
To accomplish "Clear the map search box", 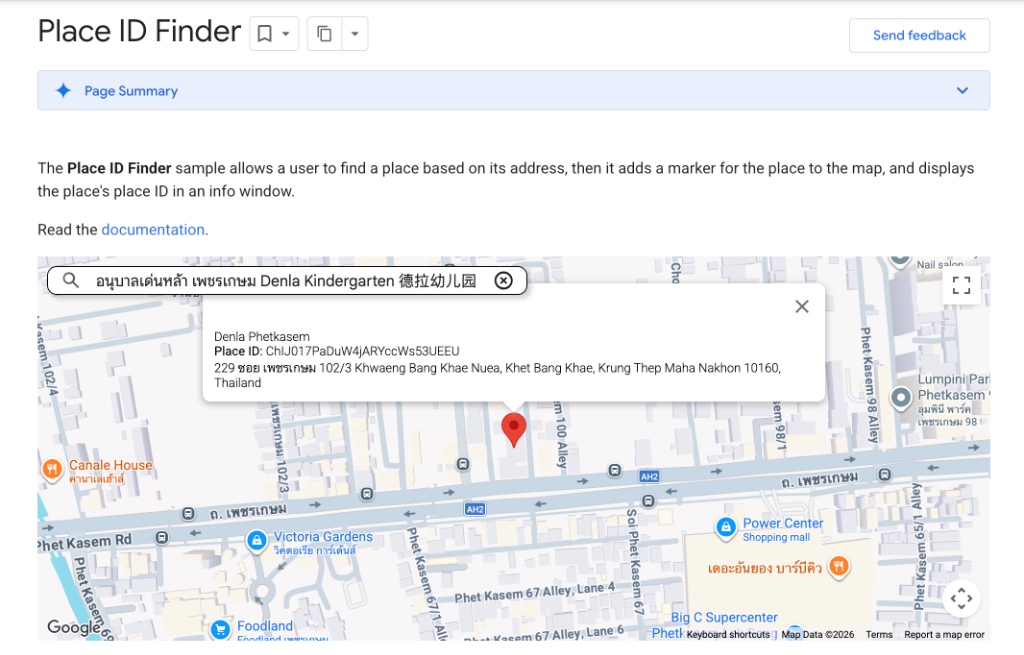I will [503, 280].
